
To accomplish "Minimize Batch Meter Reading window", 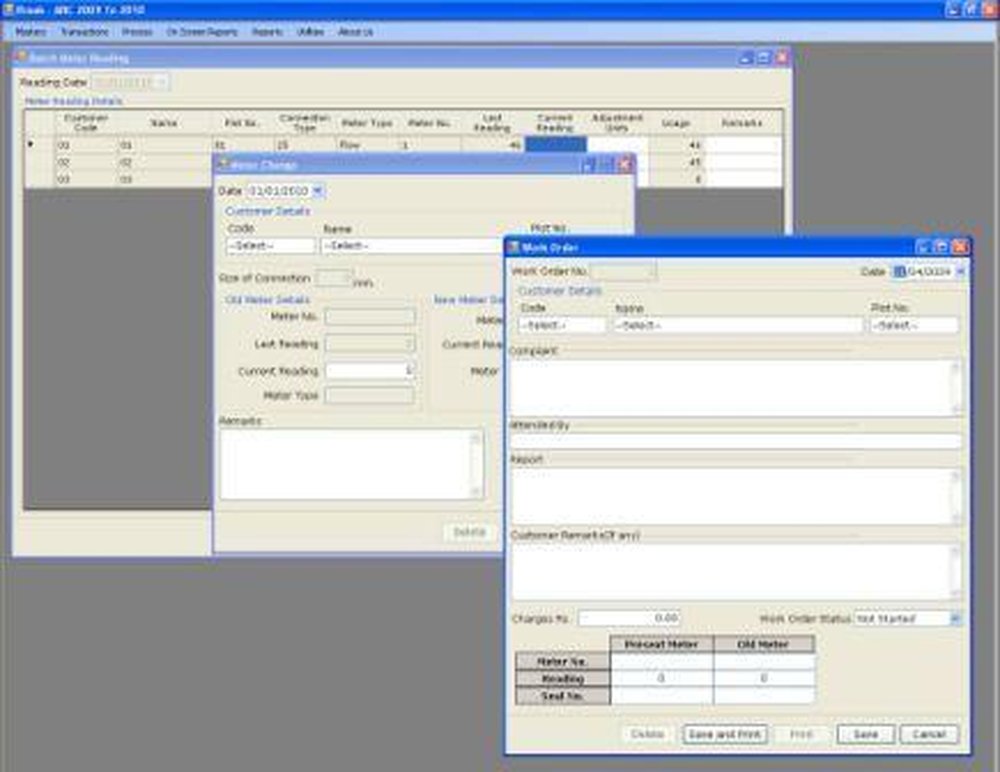I will pyautogui.click(x=746, y=58).
